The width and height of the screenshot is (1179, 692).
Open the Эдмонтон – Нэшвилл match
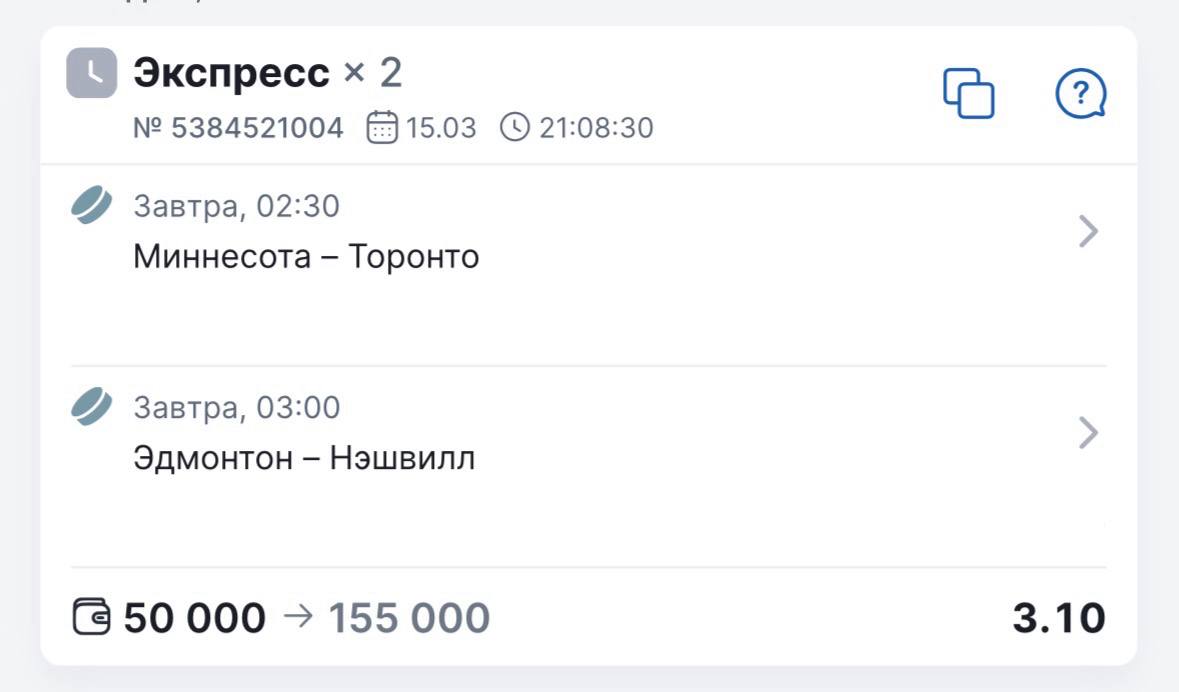pyautogui.click(x=304, y=459)
